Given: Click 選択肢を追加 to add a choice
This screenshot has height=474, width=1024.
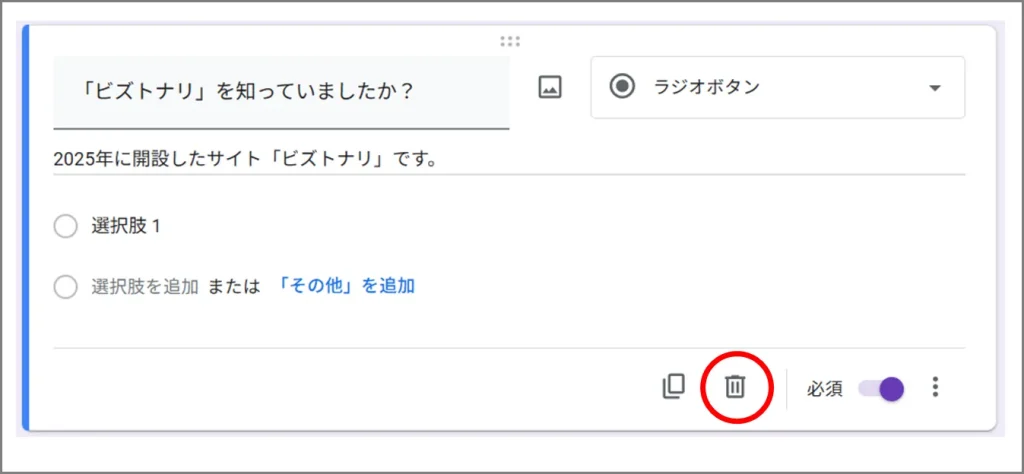Looking at the screenshot, I should tap(145, 286).
